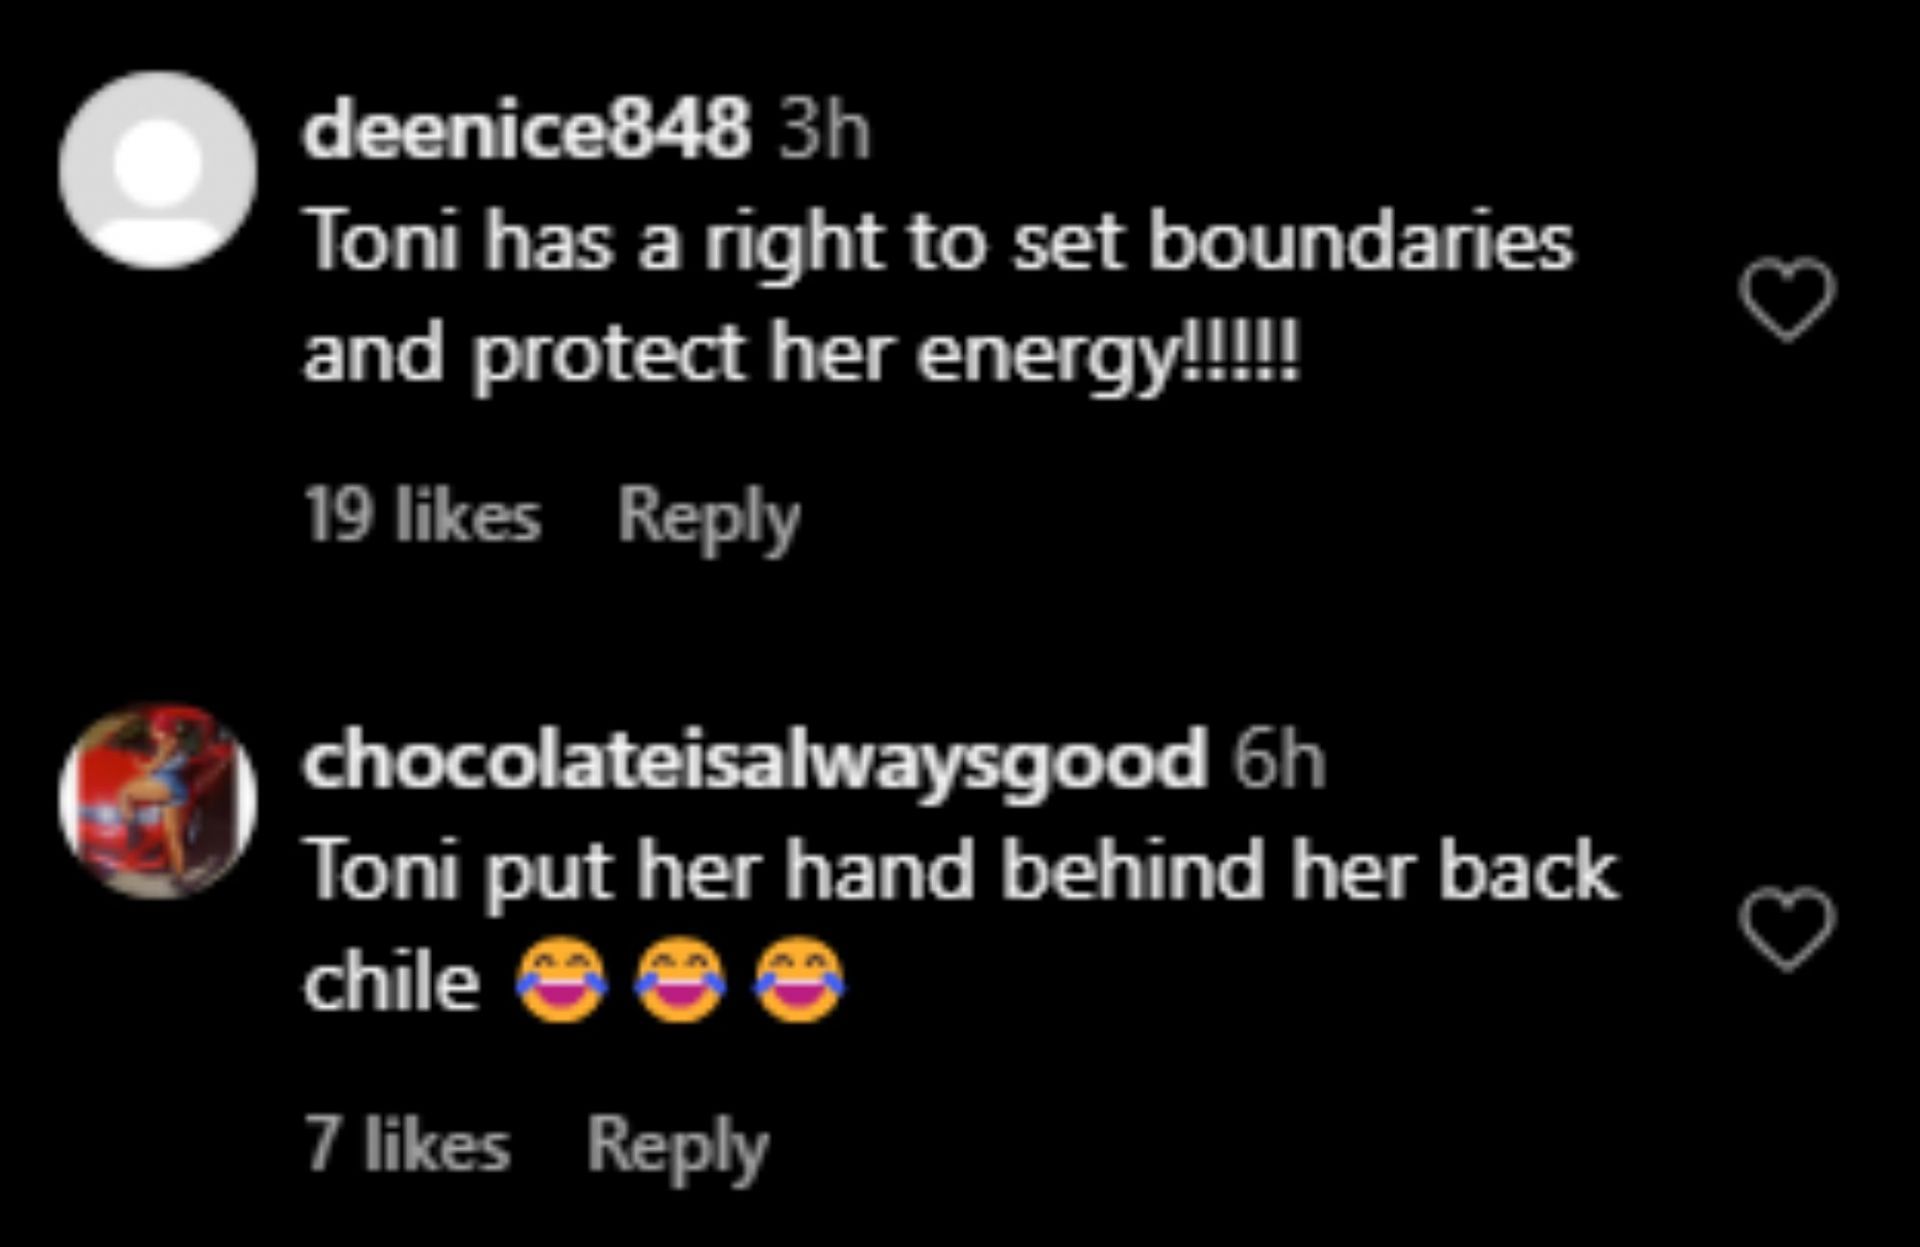This screenshot has width=1920, height=1247.
Task: View the 7 likes list
Action: (408, 1145)
